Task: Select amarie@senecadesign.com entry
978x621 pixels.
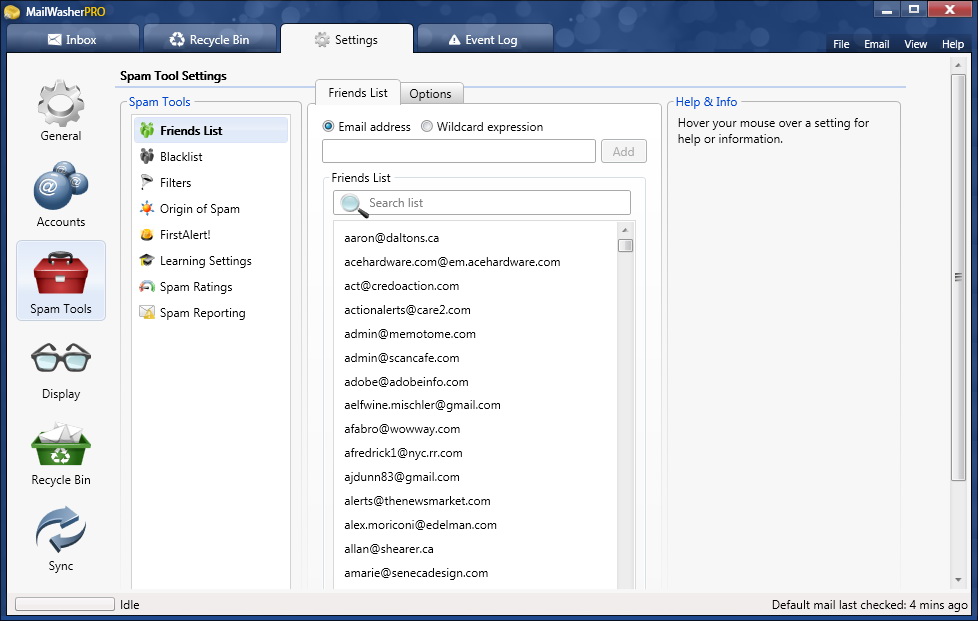Action: pyautogui.click(x=416, y=572)
